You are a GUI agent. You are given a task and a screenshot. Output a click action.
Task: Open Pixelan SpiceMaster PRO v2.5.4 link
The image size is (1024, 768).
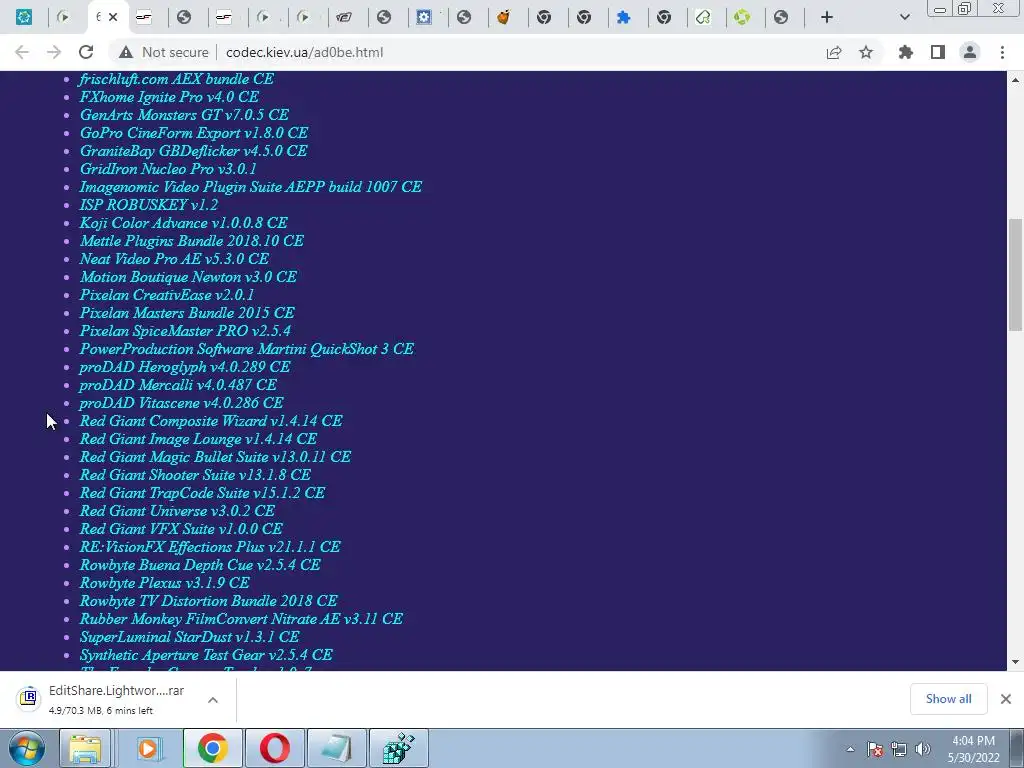click(x=185, y=330)
